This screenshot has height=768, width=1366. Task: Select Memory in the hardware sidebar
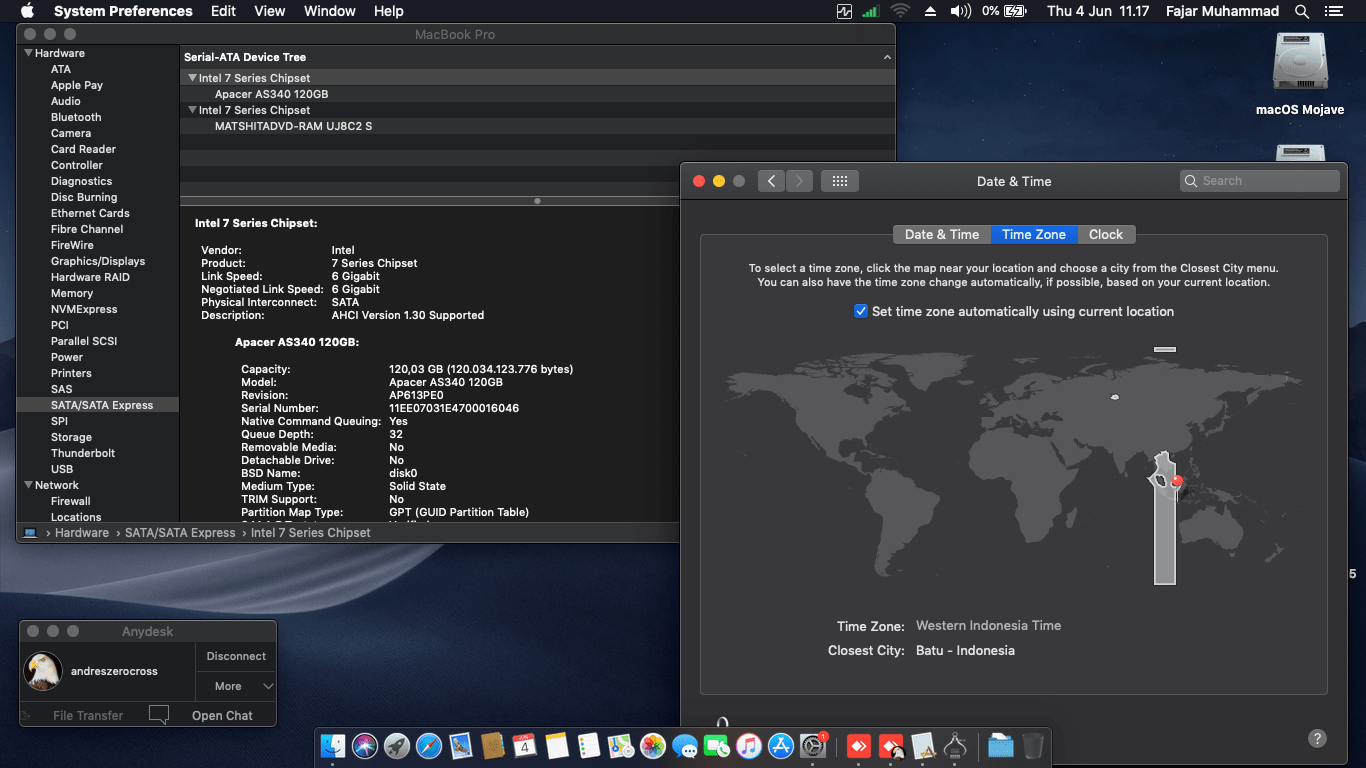click(72, 293)
